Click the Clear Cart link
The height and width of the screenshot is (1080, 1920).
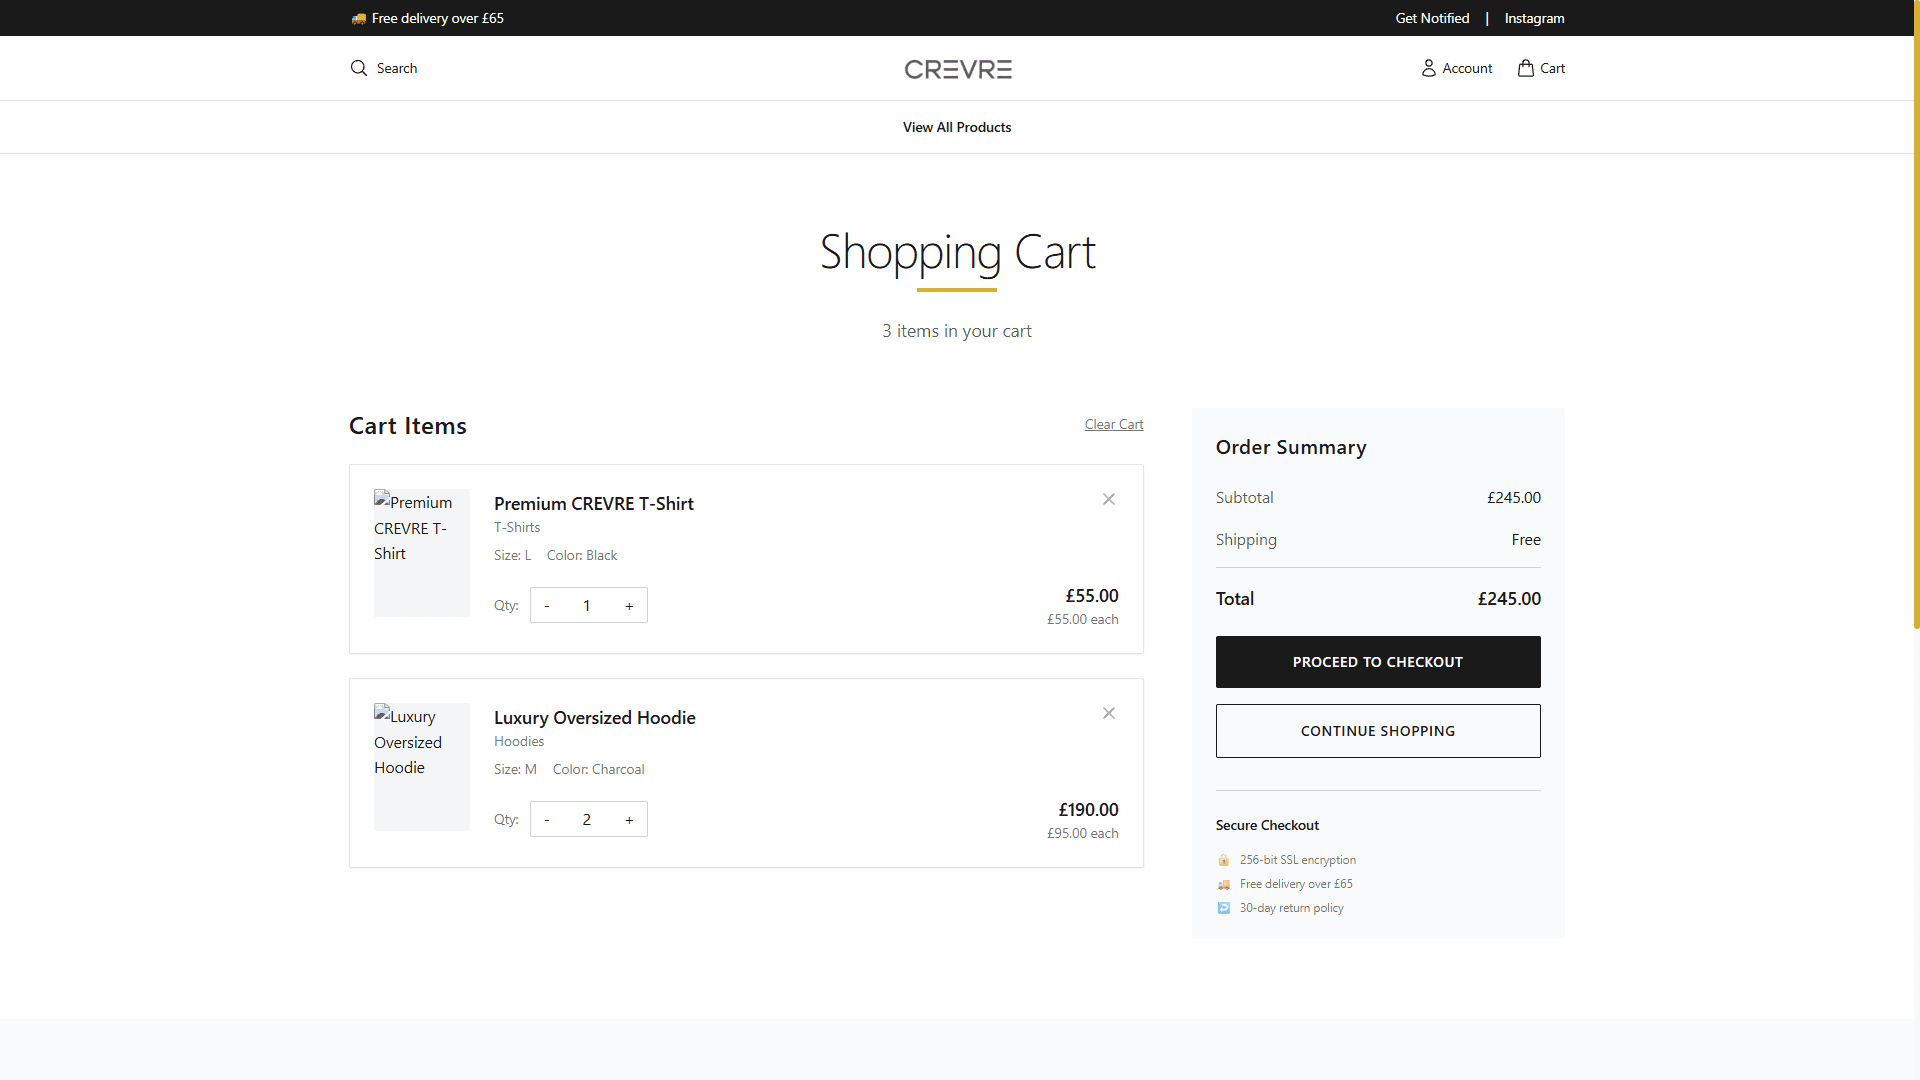[x=1113, y=424]
